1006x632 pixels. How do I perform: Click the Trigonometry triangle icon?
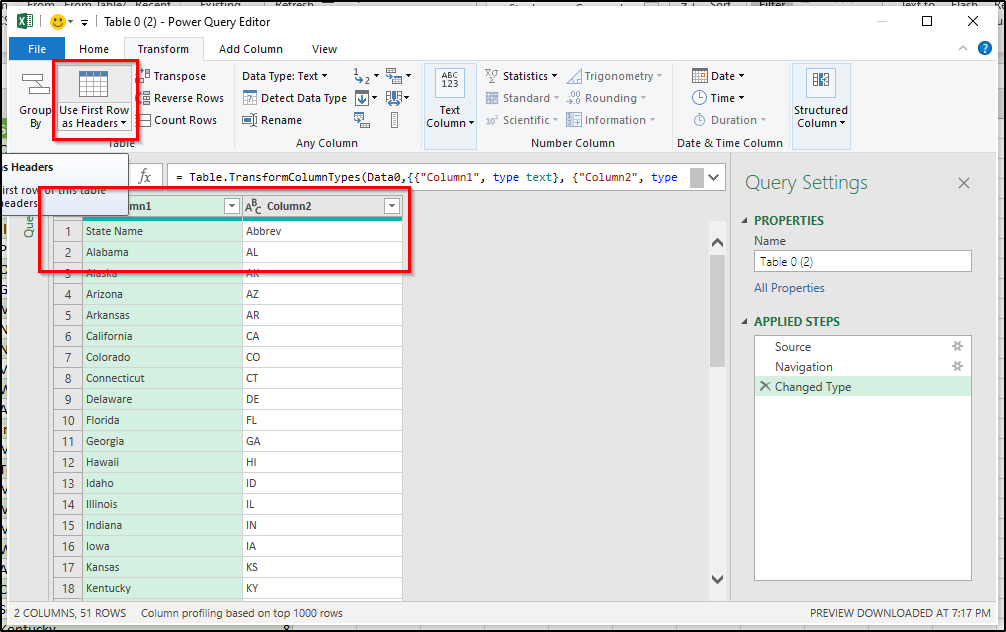(x=574, y=76)
